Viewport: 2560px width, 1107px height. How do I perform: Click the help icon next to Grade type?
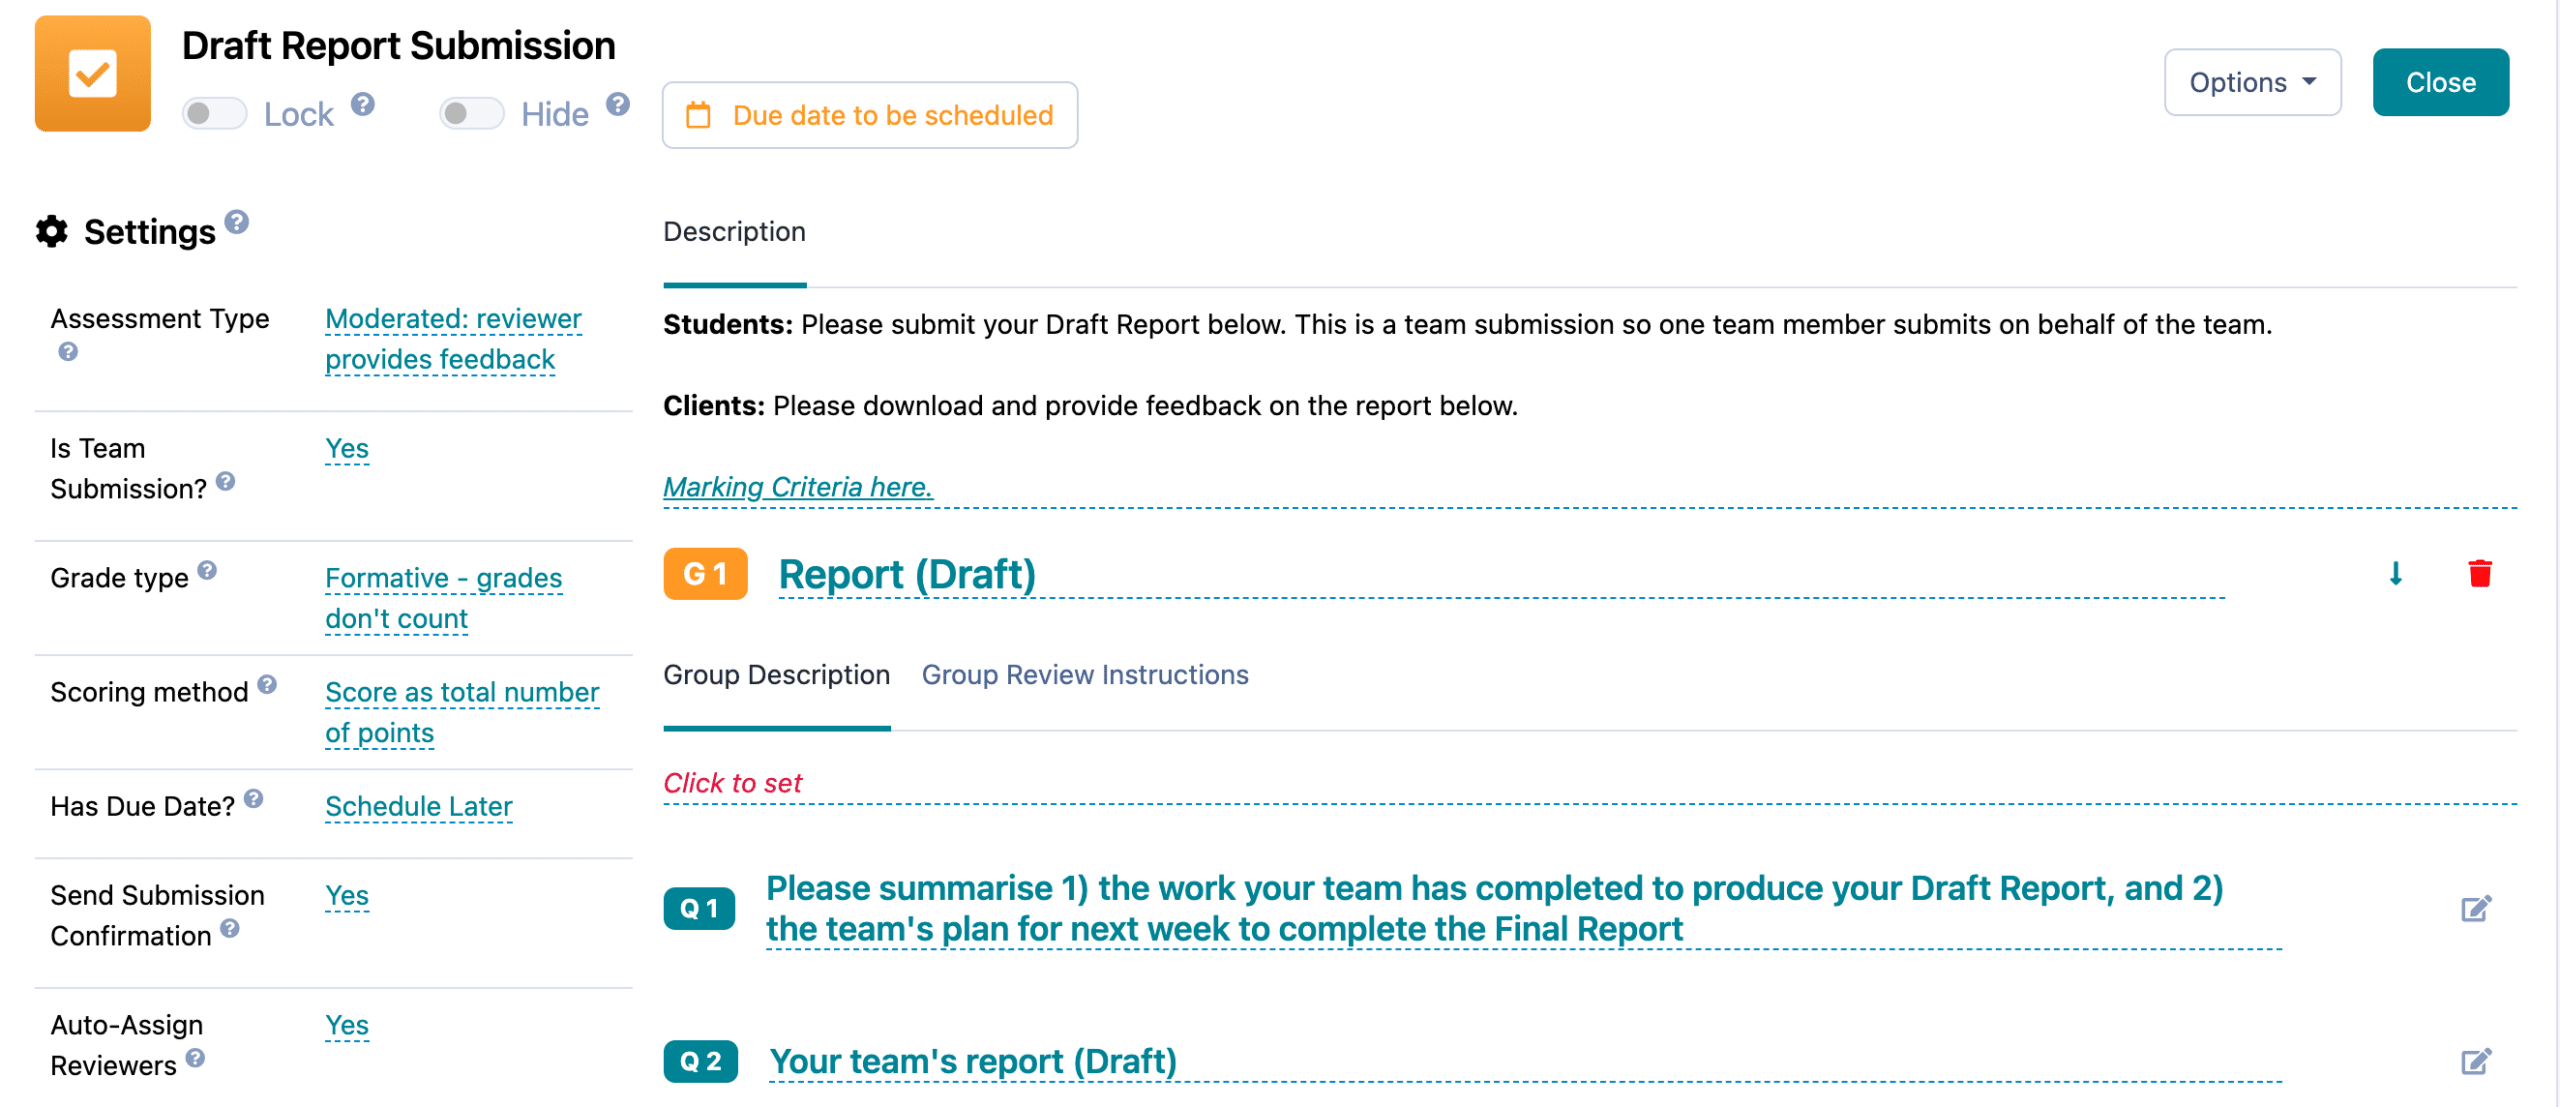207,570
